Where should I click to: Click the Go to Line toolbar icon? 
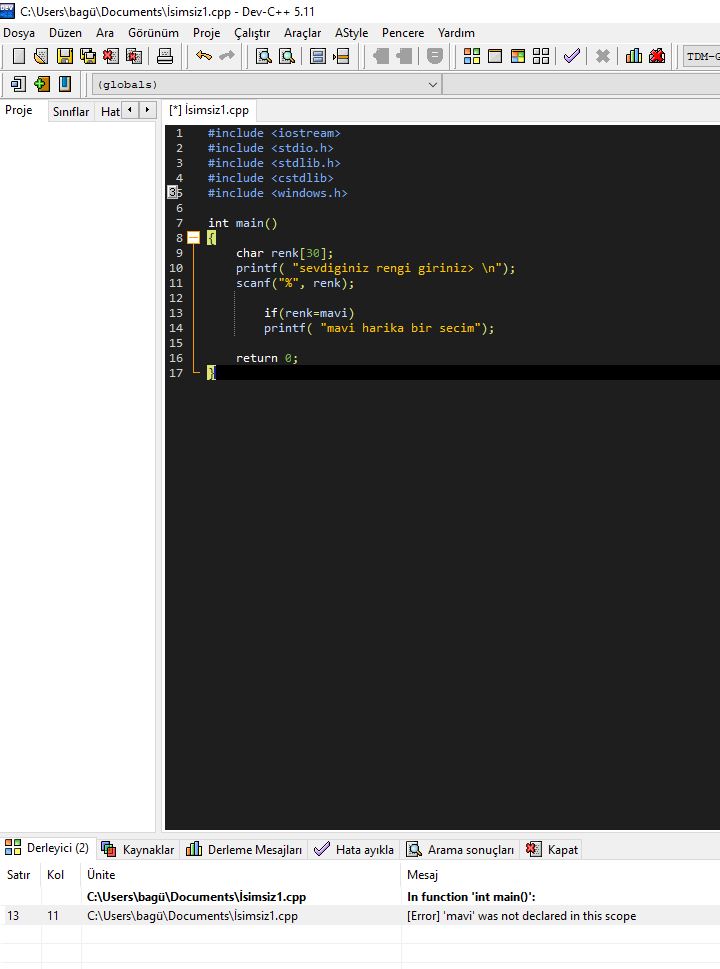(x=341, y=56)
